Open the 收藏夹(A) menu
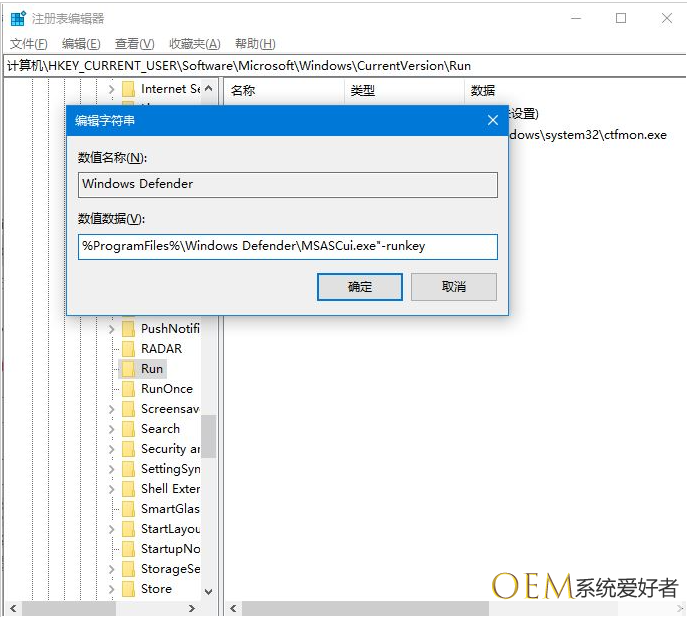687x617 pixels. point(194,44)
